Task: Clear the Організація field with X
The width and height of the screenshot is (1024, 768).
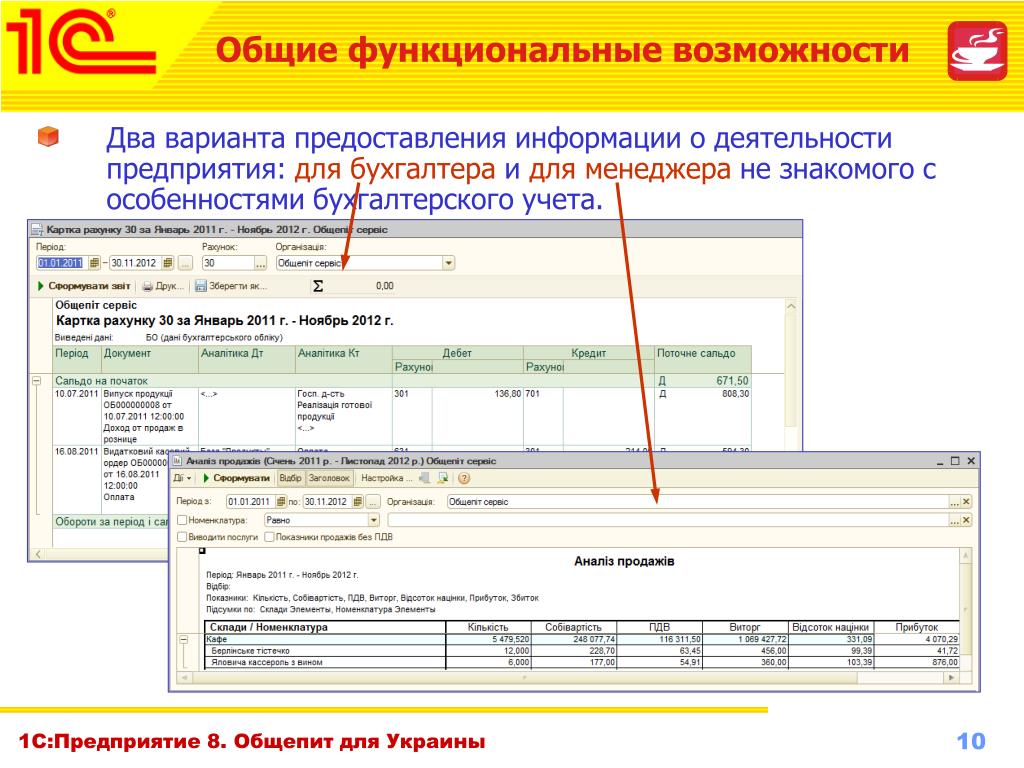Action: [966, 502]
